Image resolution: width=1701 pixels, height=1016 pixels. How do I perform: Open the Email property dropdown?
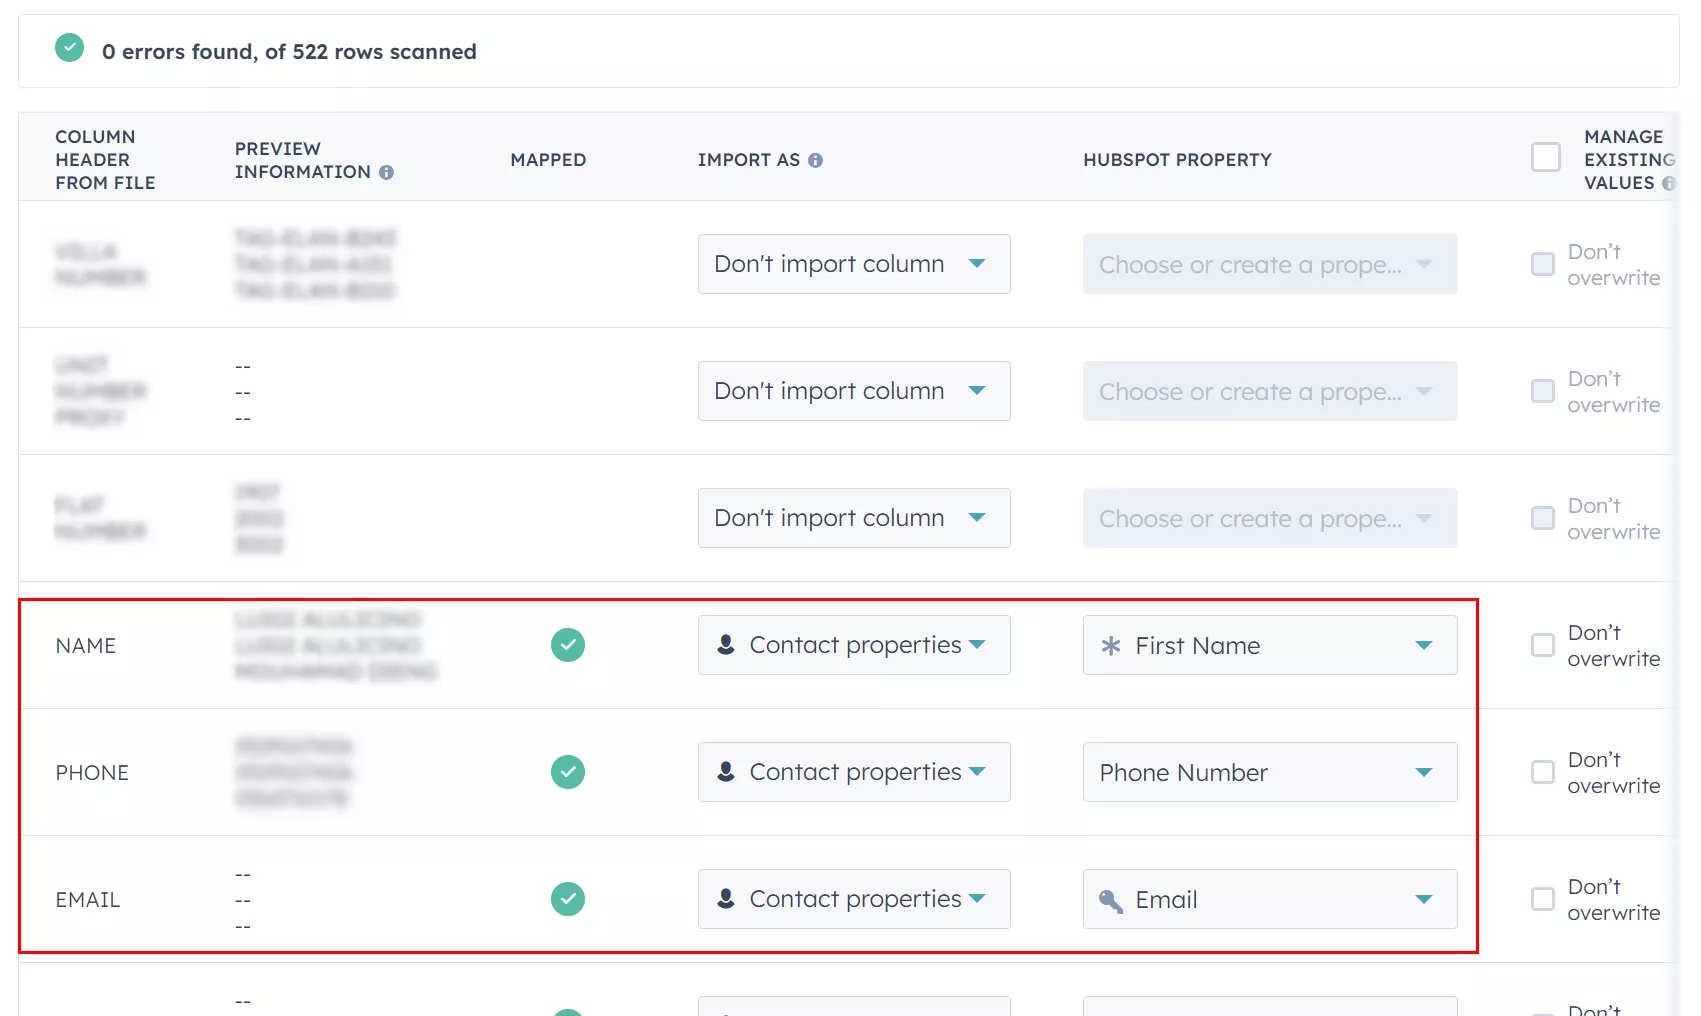pyautogui.click(x=1270, y=899)
